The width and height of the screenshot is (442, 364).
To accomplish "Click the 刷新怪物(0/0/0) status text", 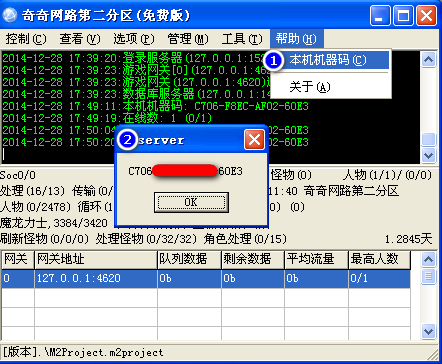I will click(x=44, y=239).
